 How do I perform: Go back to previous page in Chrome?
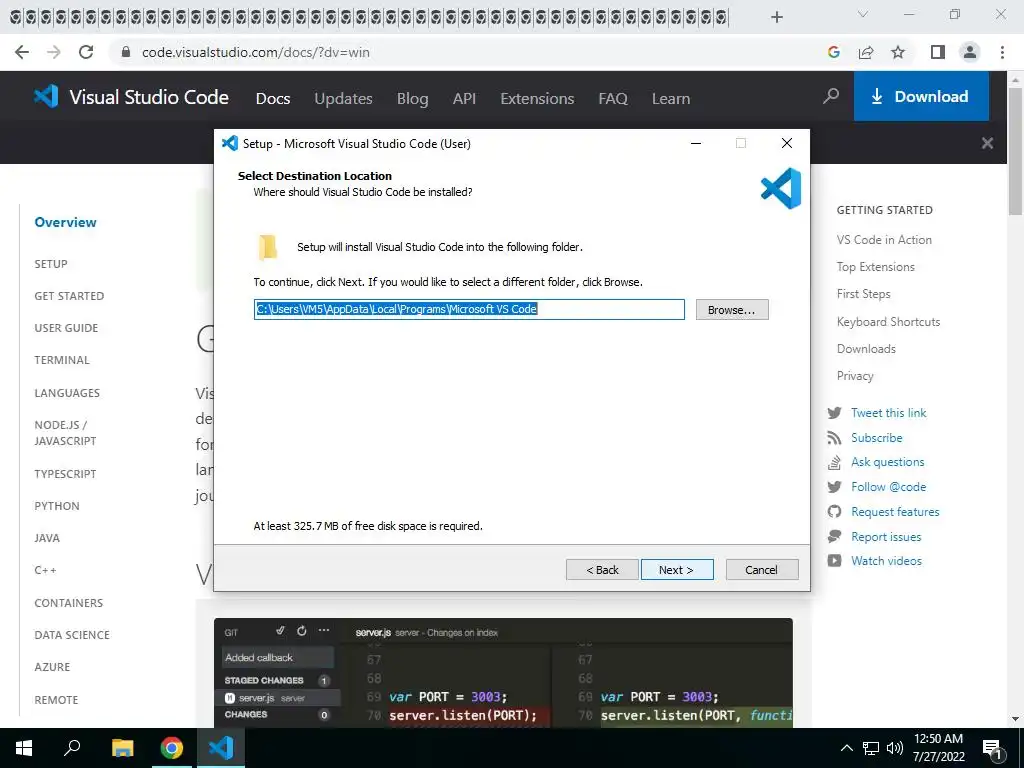[x=22, y=52]
